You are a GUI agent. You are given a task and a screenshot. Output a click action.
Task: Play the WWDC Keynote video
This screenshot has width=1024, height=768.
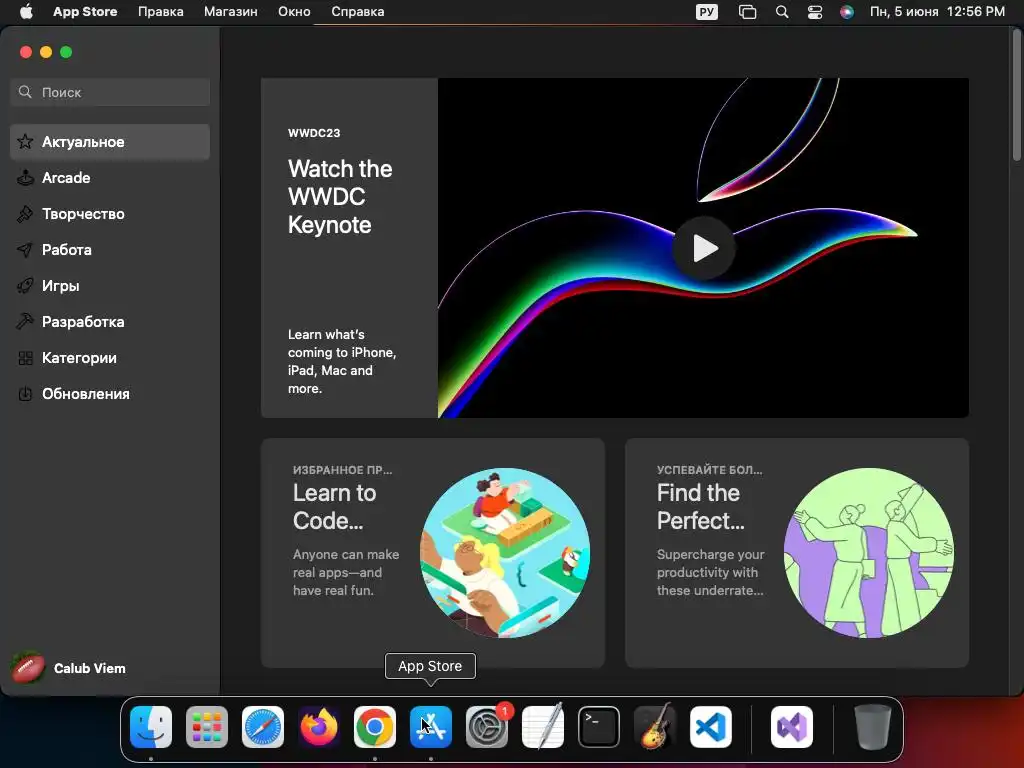[x=703, y=248]
